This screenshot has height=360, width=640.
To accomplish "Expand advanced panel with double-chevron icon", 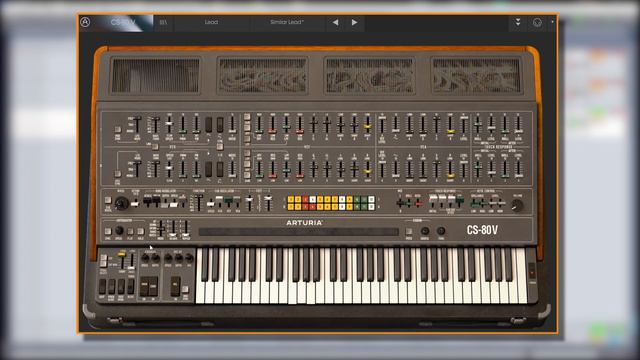I will tap(518, 22).
